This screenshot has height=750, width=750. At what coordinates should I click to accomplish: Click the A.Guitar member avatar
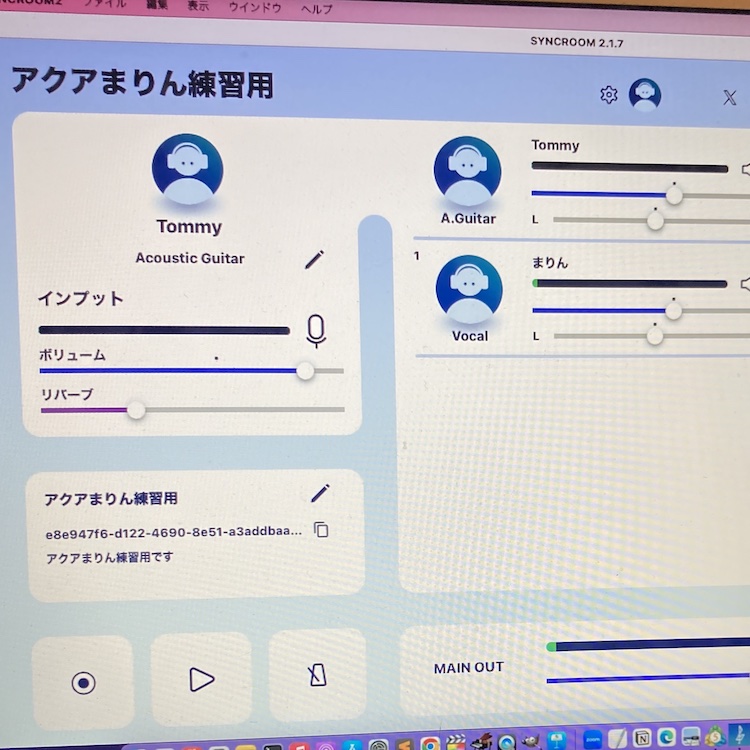tap(467, 171)
